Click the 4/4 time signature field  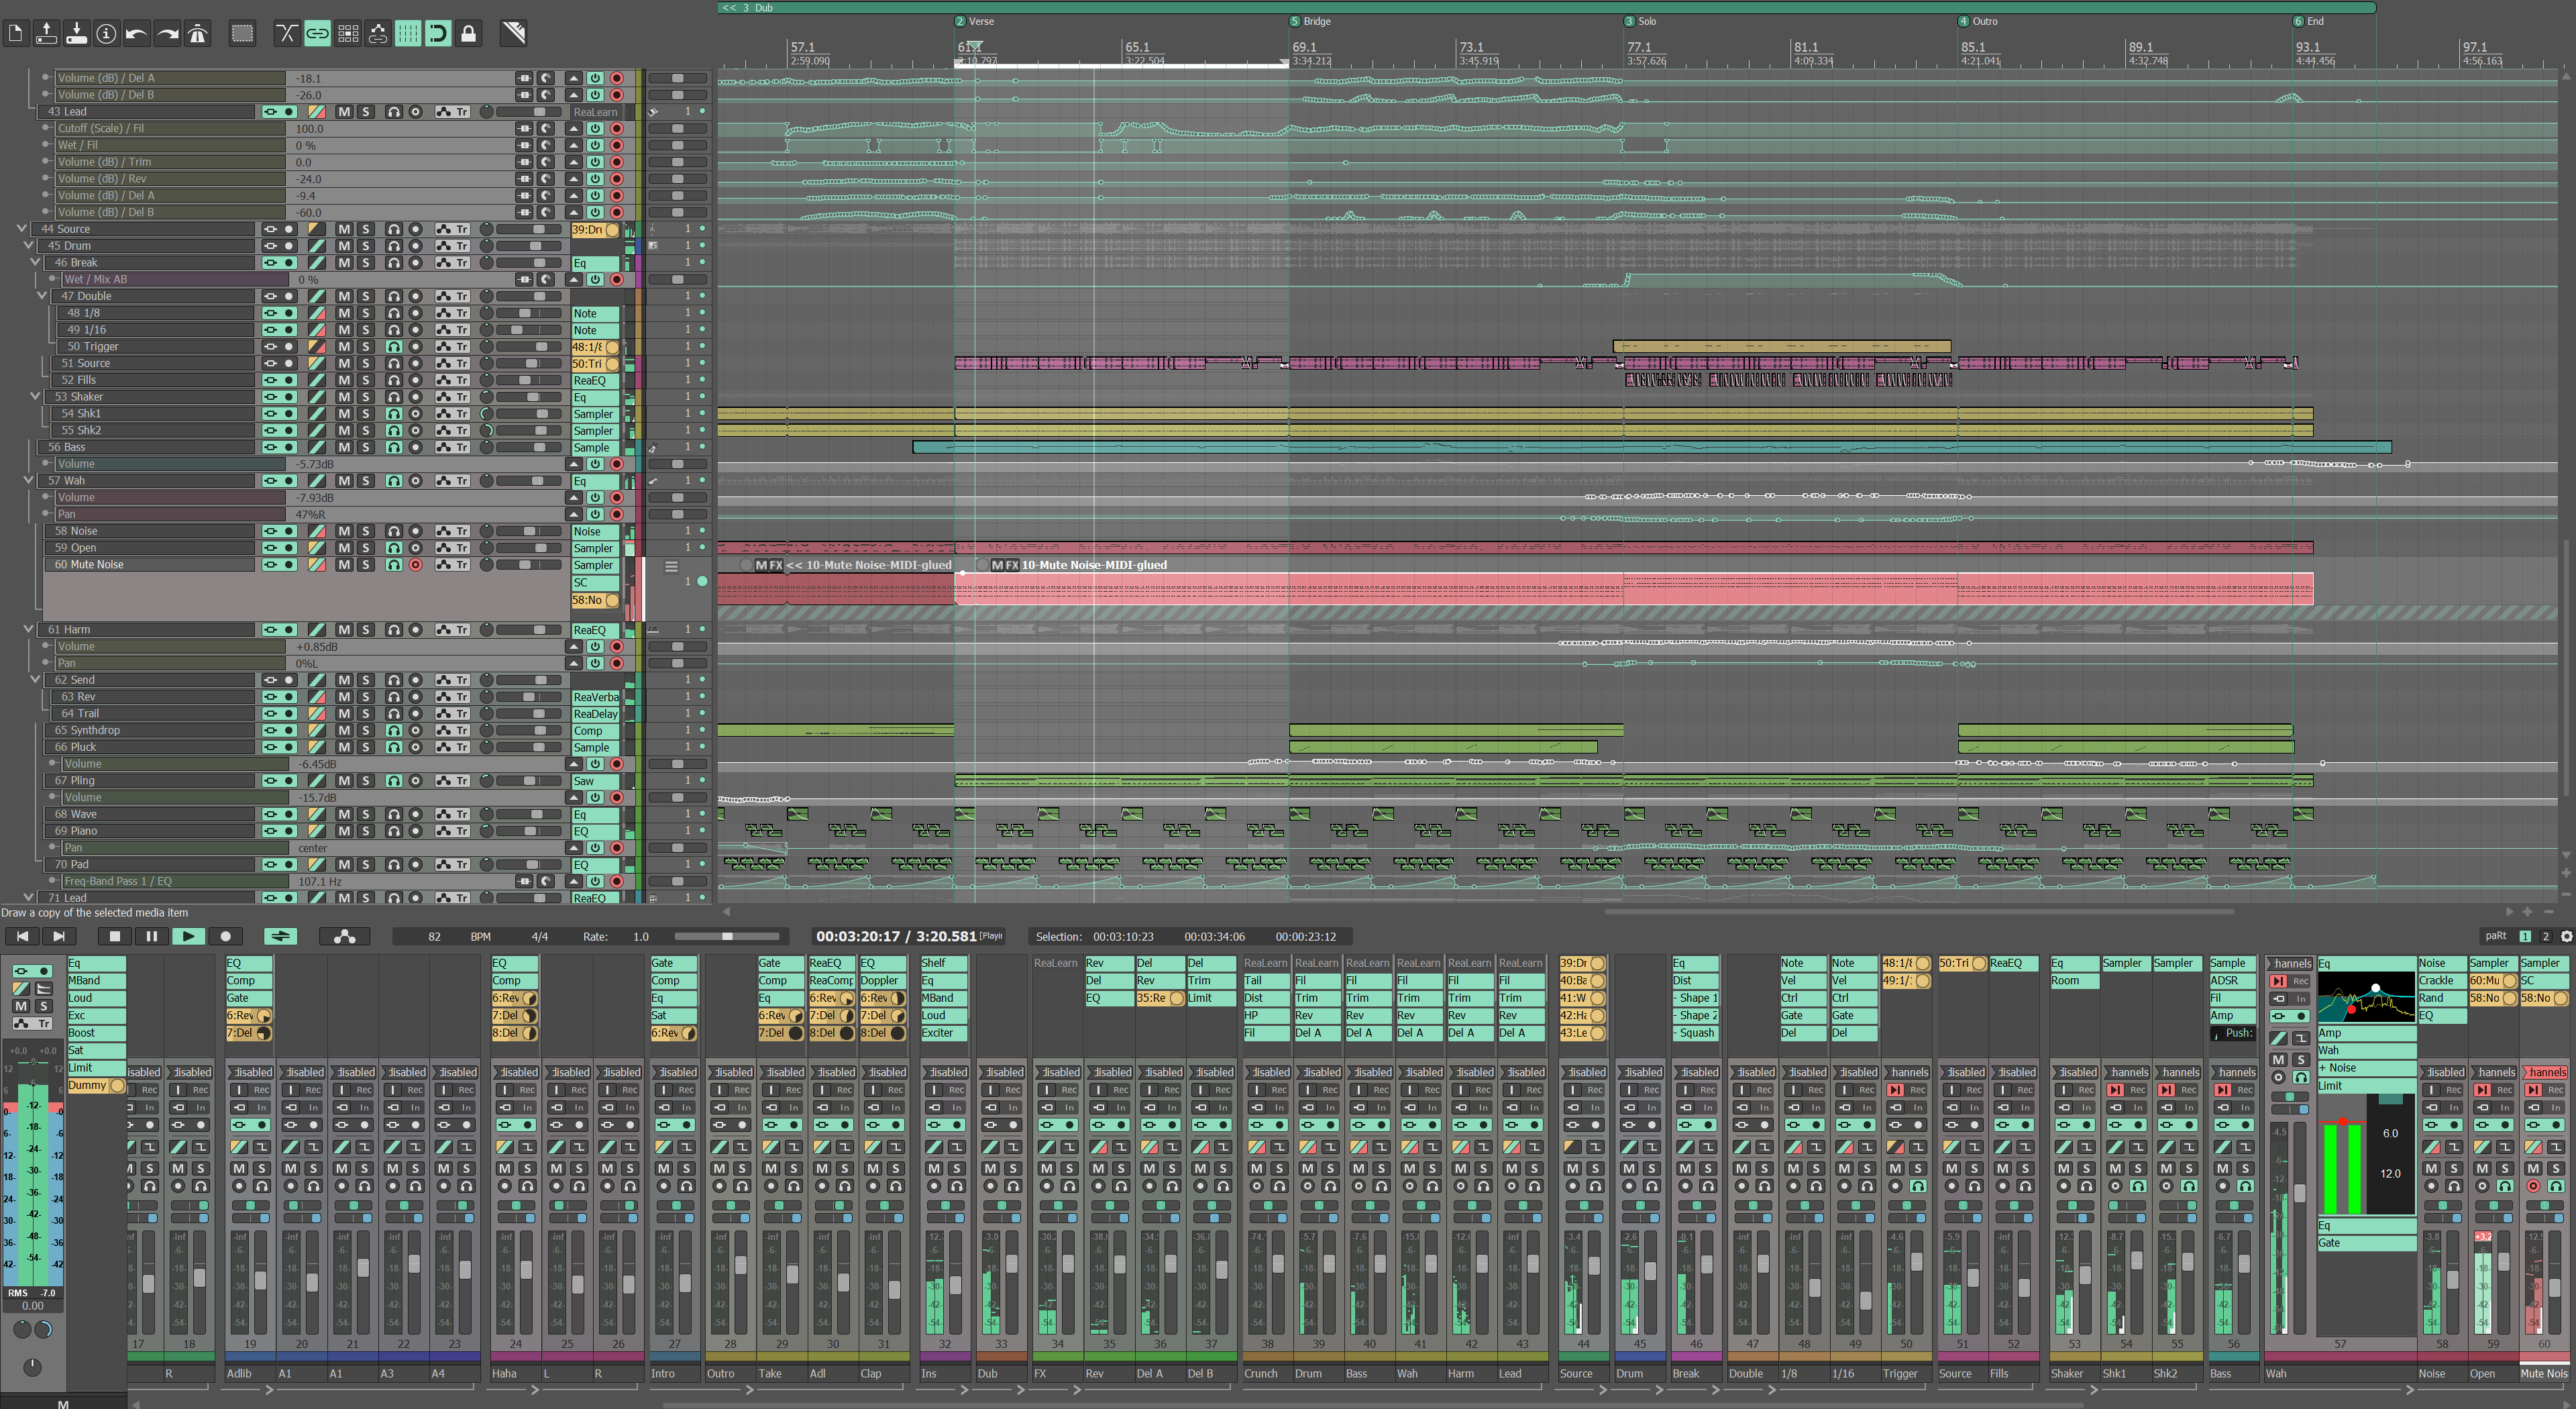[x=539, y=937]
